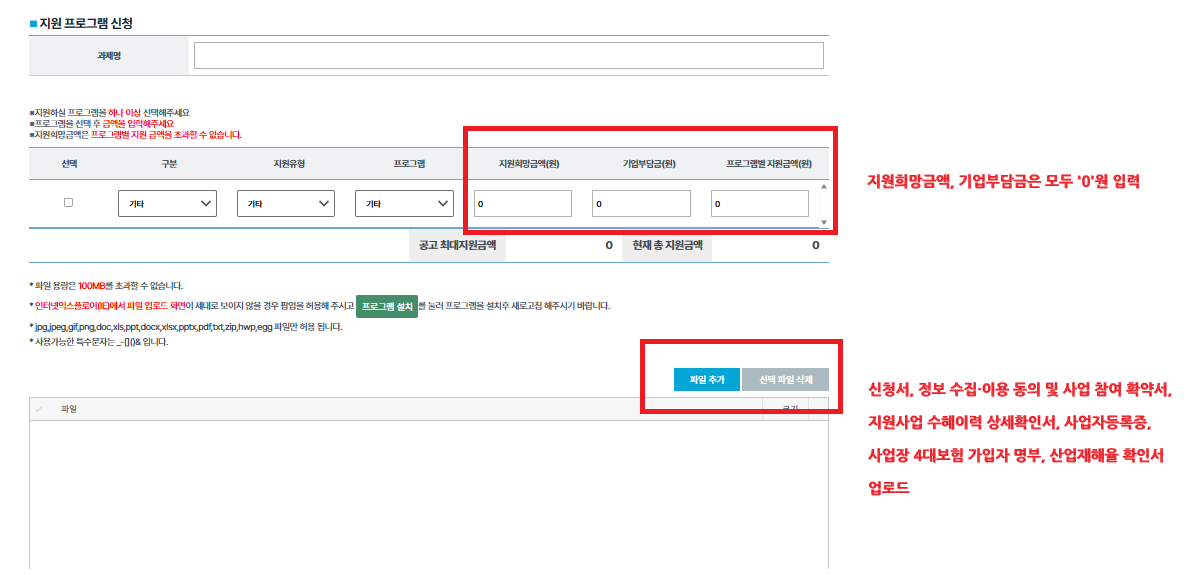Click the 파일 column header in file list
Image resolution: width=1200 pixels, height=575 pixels.
coord(69,409)
